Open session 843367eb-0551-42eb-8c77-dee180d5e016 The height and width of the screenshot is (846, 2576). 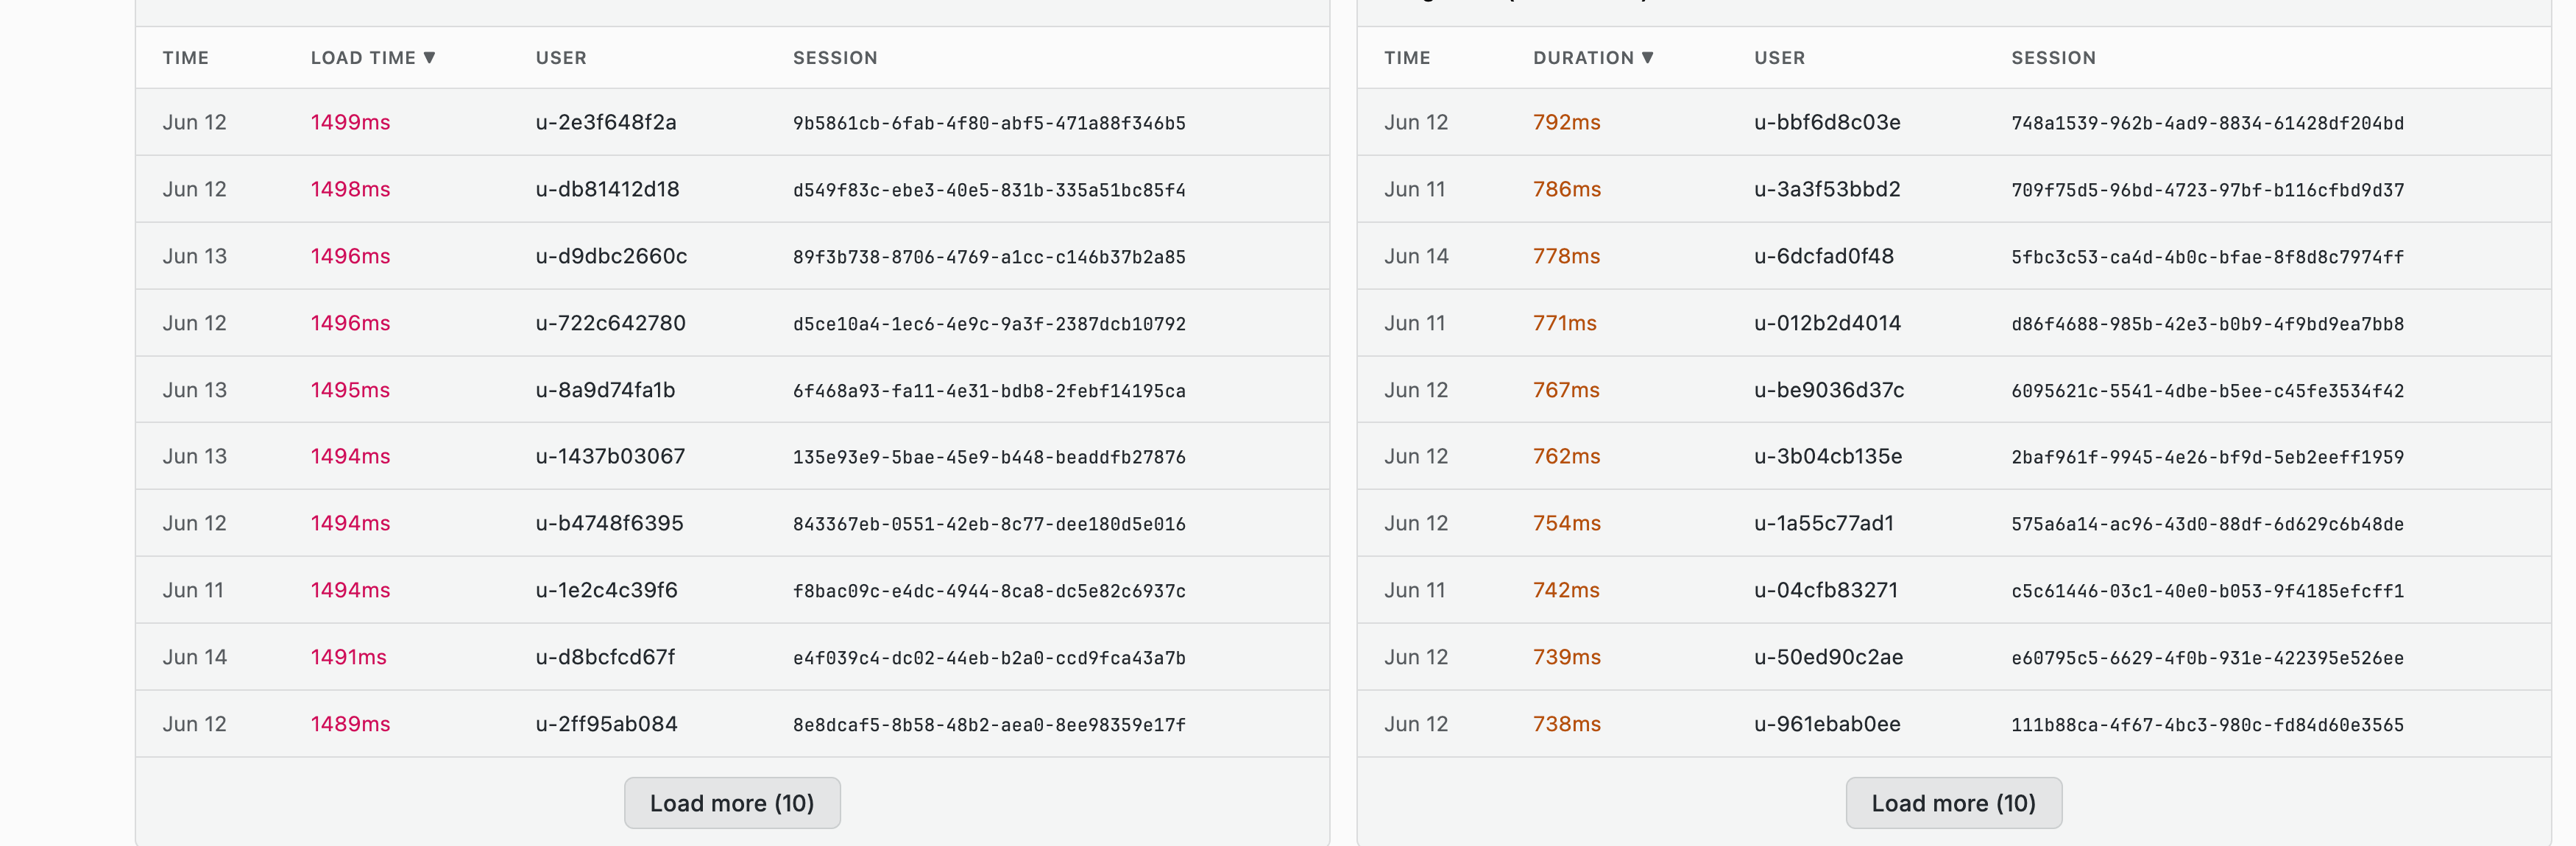click(989, 524)
